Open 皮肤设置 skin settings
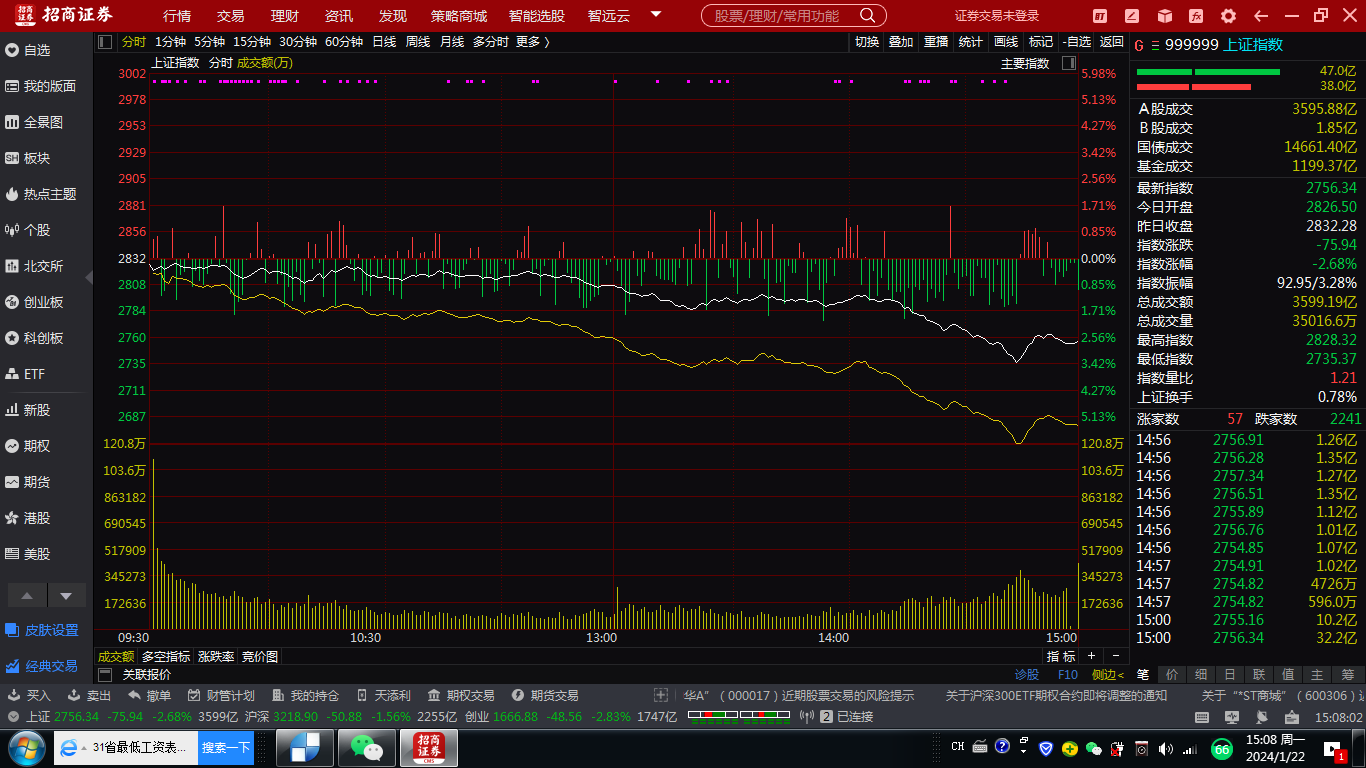This screenshot has height=768, width=1366. point(42,630)
